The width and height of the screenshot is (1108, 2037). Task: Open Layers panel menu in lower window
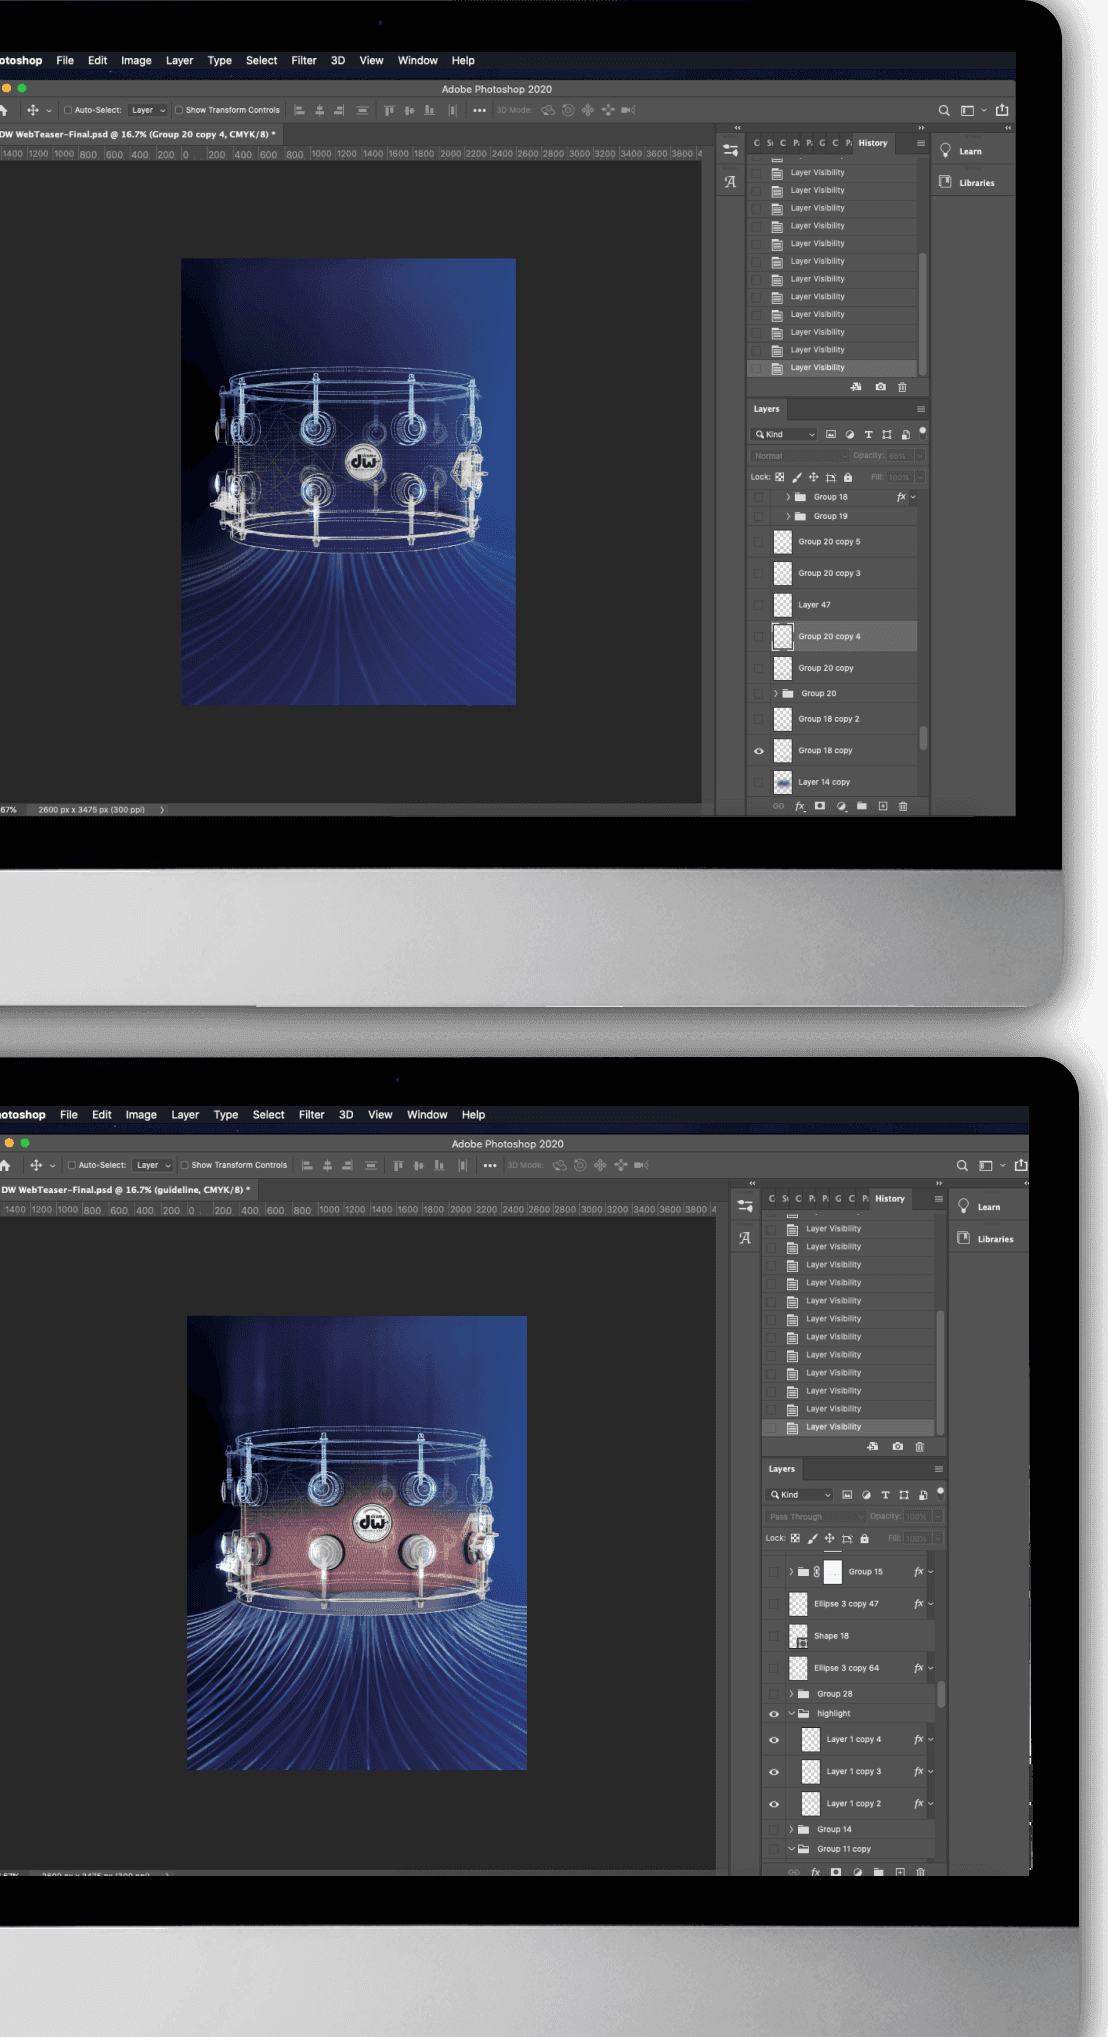pos(939,1469)
